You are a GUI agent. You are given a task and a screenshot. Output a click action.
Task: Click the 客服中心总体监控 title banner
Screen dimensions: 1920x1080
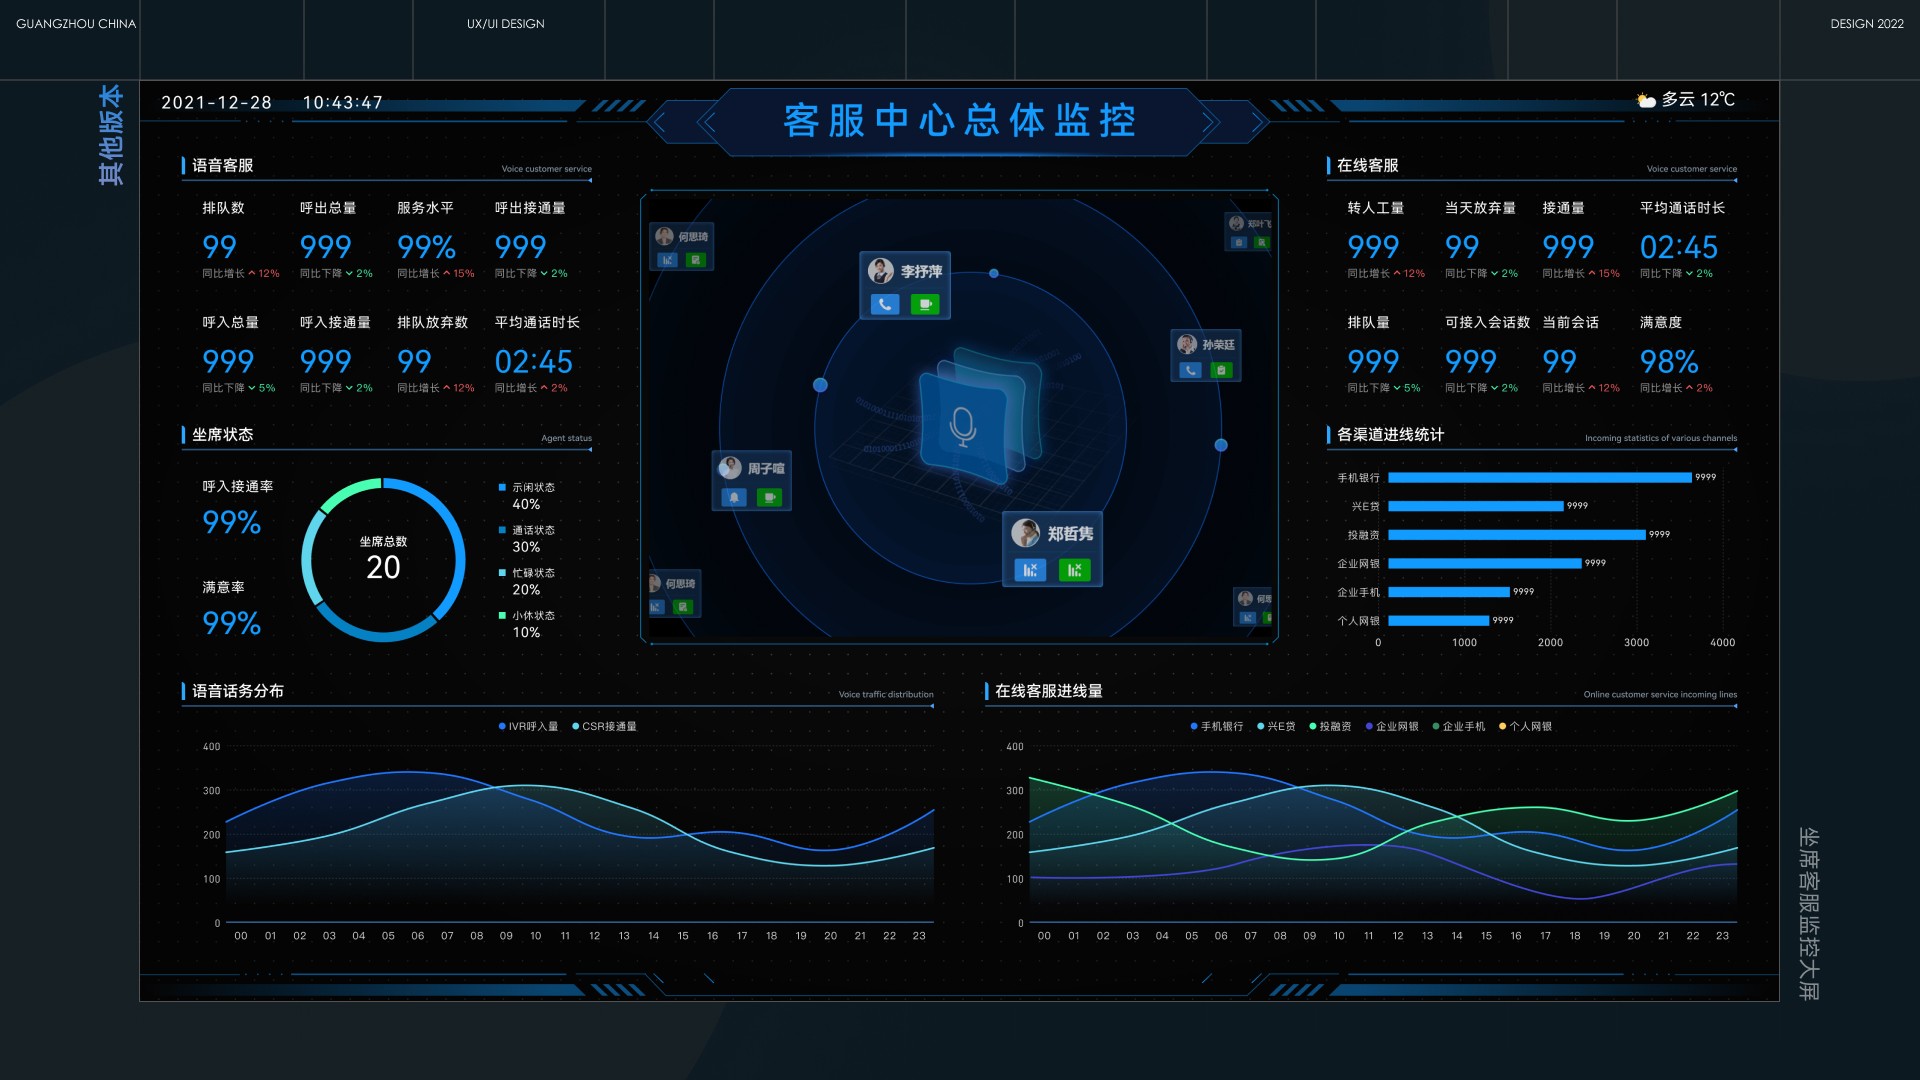click(959, 121)
